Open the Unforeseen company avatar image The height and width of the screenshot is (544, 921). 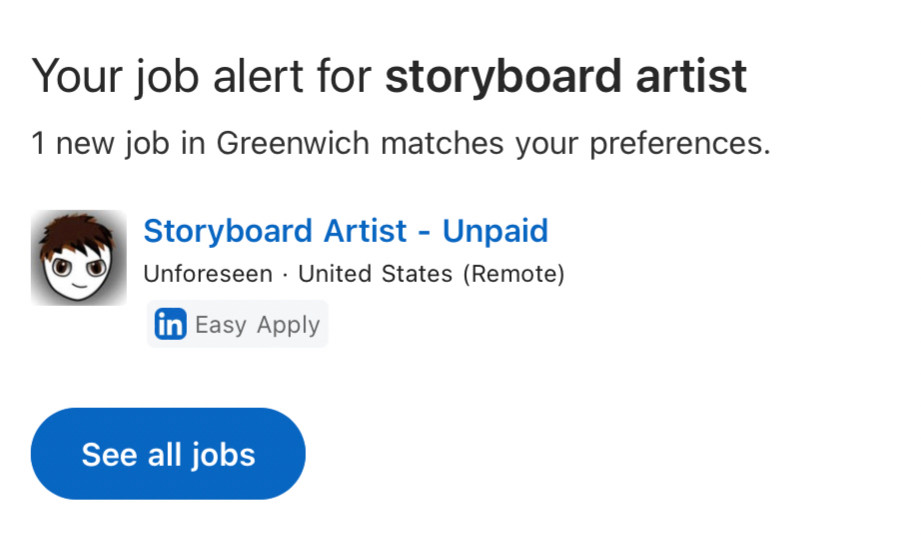pos(79,257)
